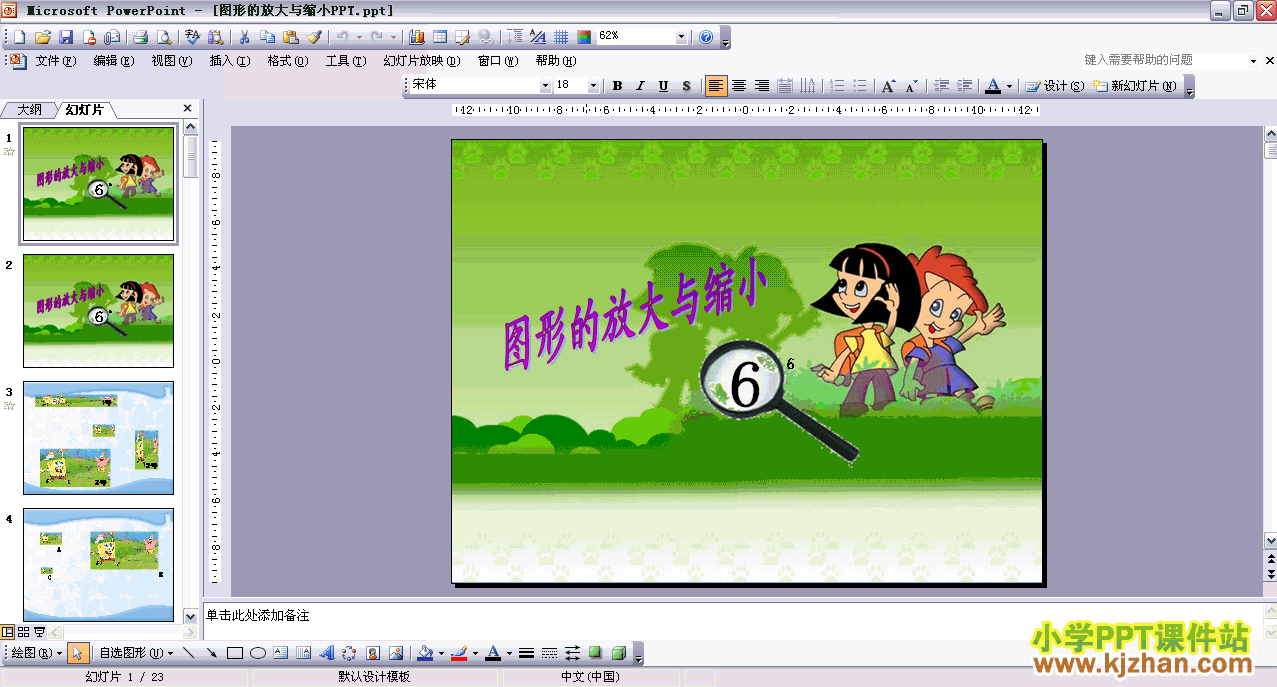This screenshot has width=1277, height=687.
Task: Open the 插入(I) menu
Action: tap(229, 61)
